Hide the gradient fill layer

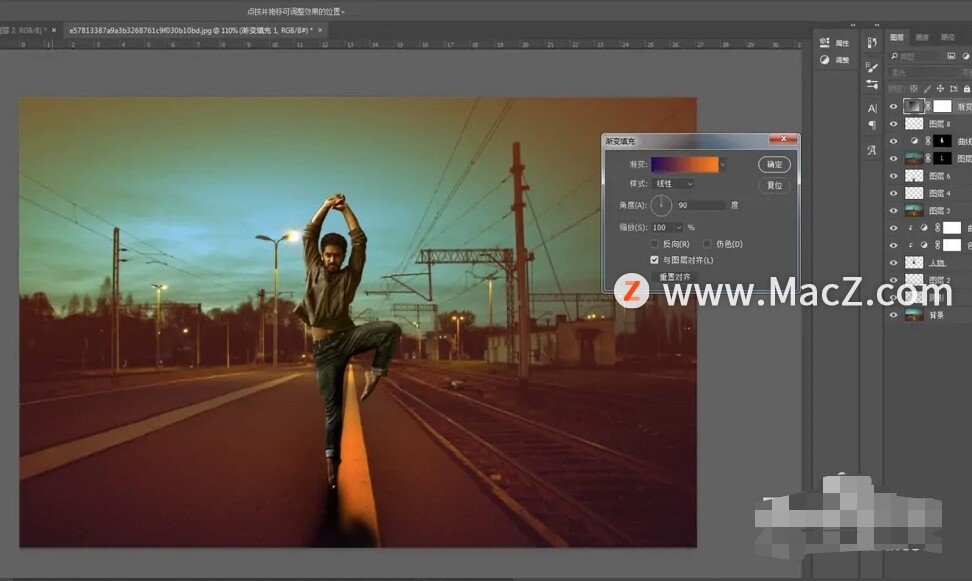click(x=893, y=107)
